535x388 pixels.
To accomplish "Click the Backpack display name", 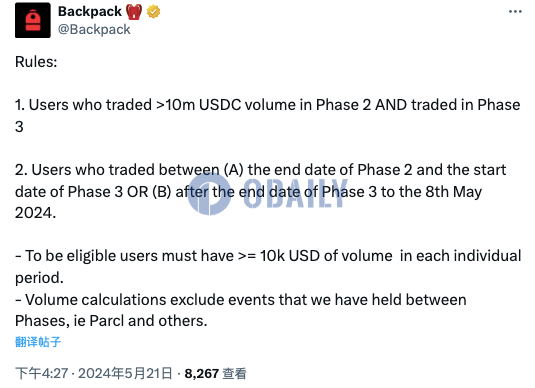I will pyautogui.click(x=90, y=12).
